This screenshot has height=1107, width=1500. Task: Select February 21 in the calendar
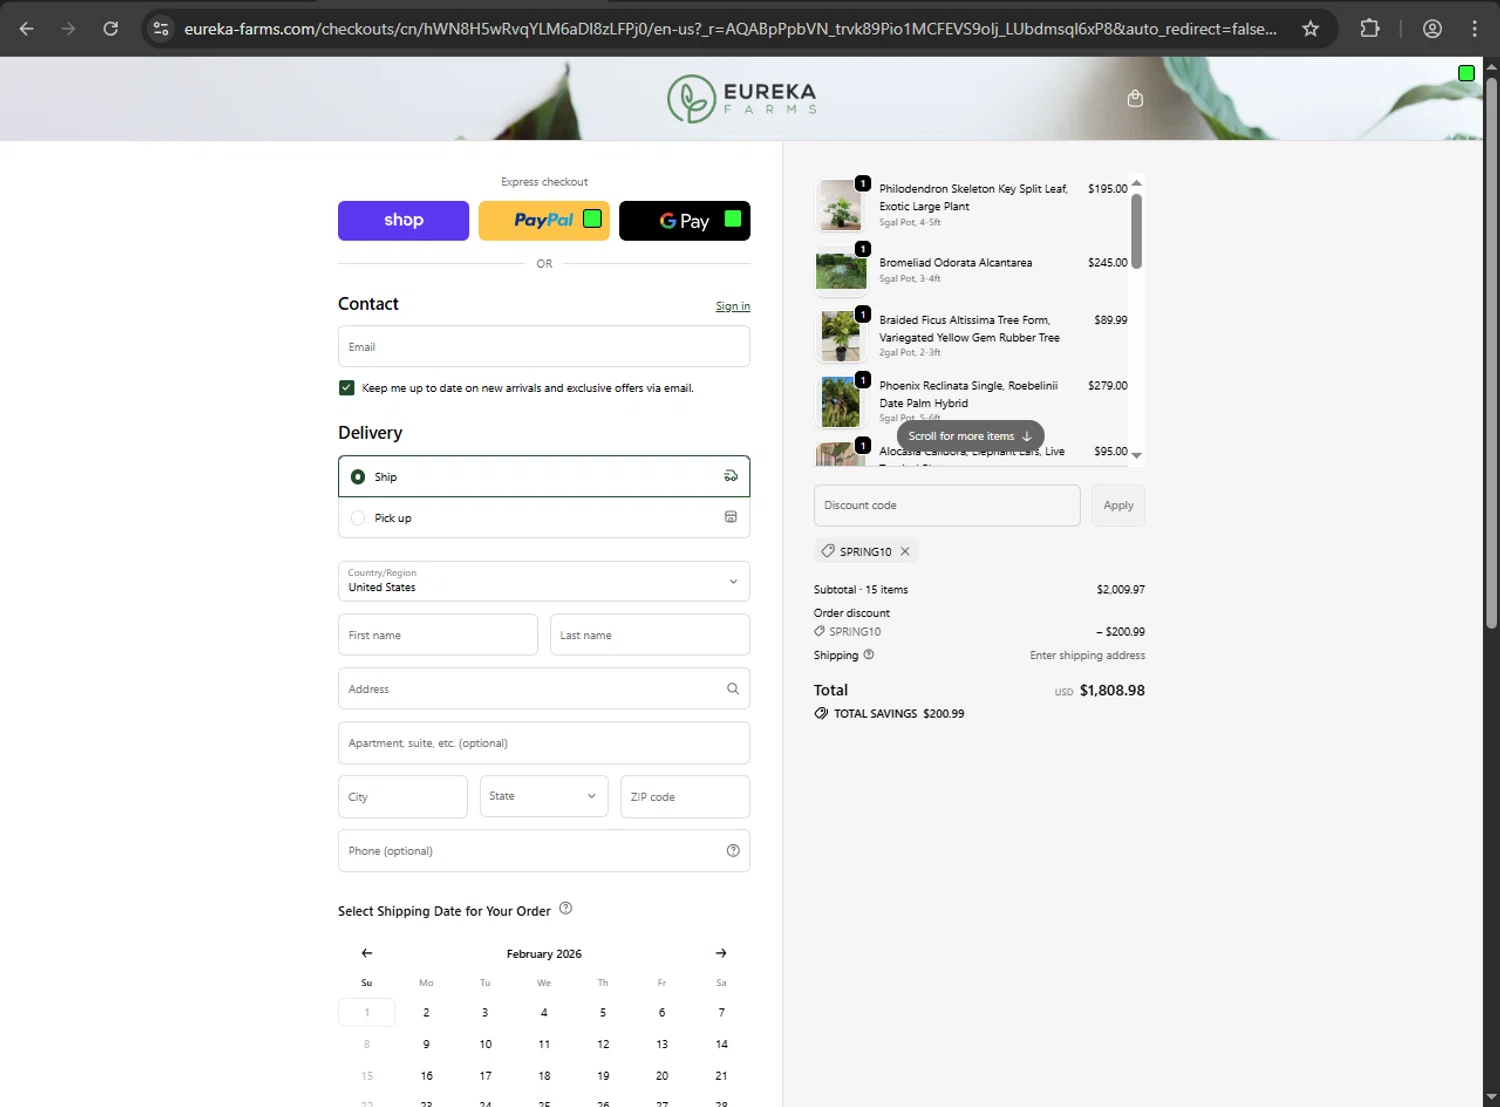tap(721, 1076)
